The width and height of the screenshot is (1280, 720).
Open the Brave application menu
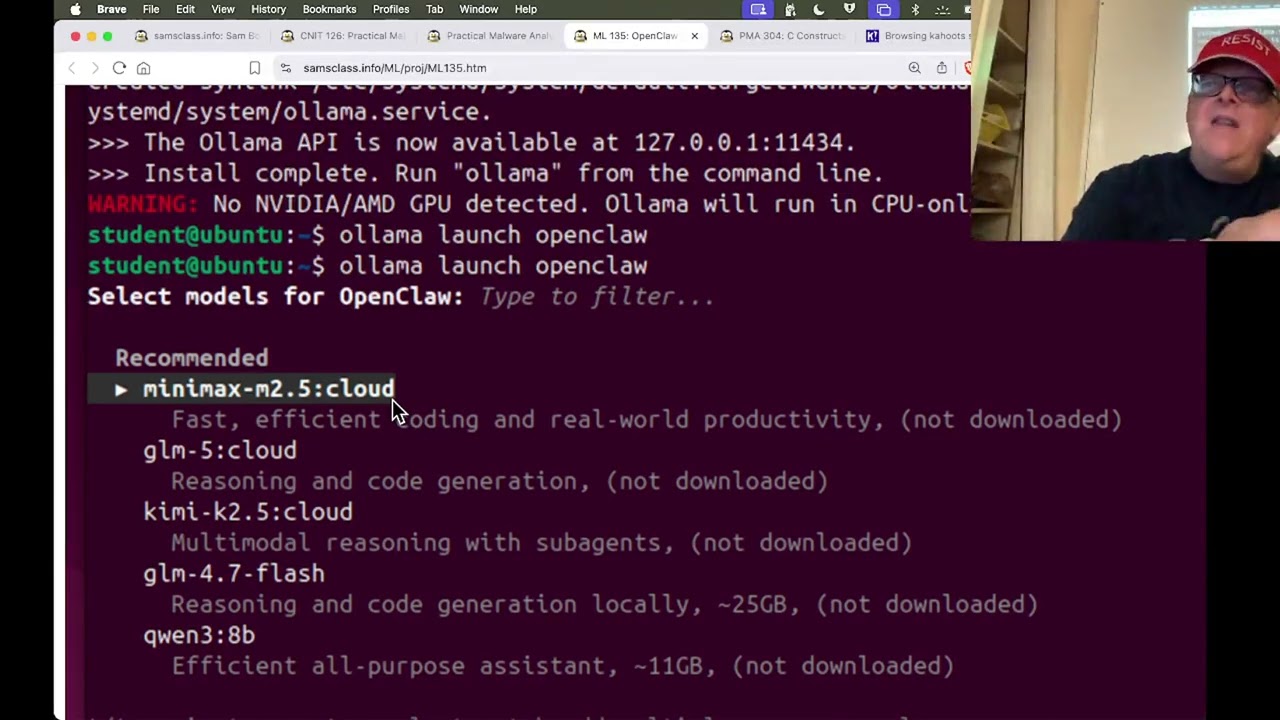[111, 9]
